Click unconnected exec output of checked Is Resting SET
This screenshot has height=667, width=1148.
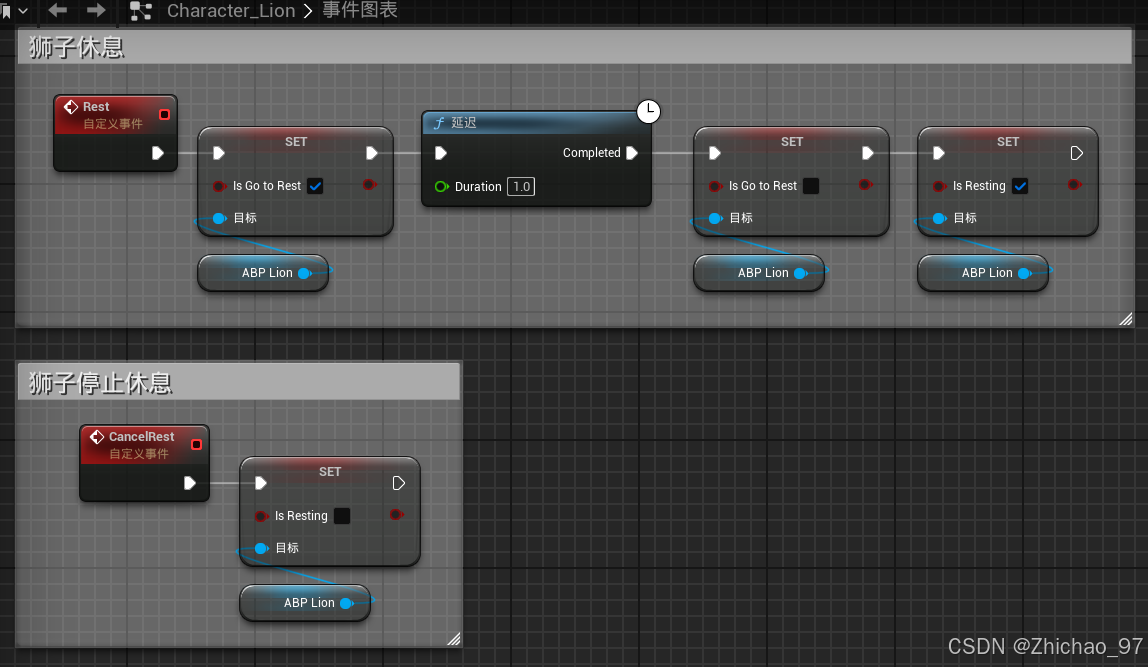point(1076,153)
